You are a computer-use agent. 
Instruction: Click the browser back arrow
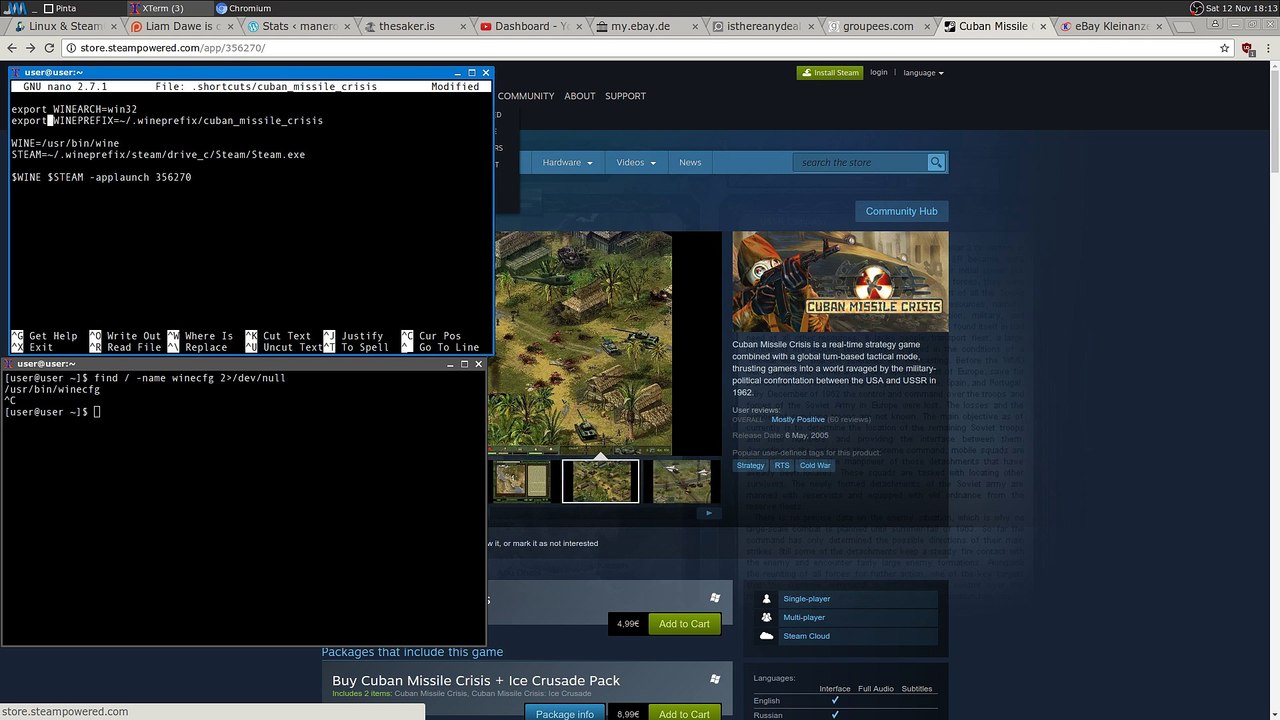(10, 48)
